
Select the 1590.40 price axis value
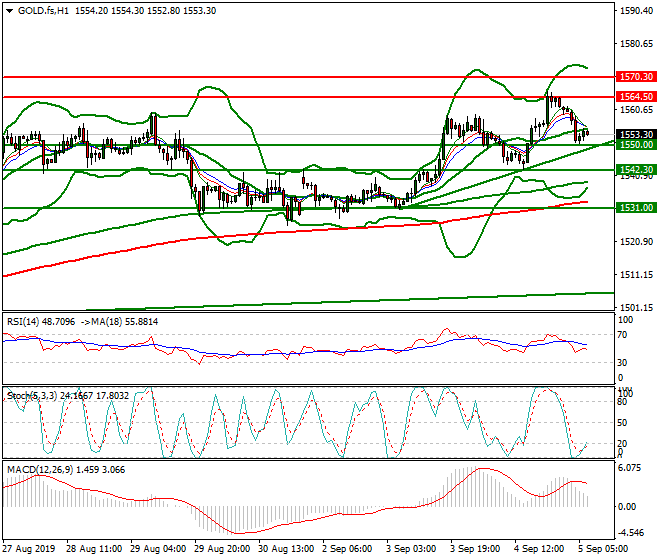point(636,11)
